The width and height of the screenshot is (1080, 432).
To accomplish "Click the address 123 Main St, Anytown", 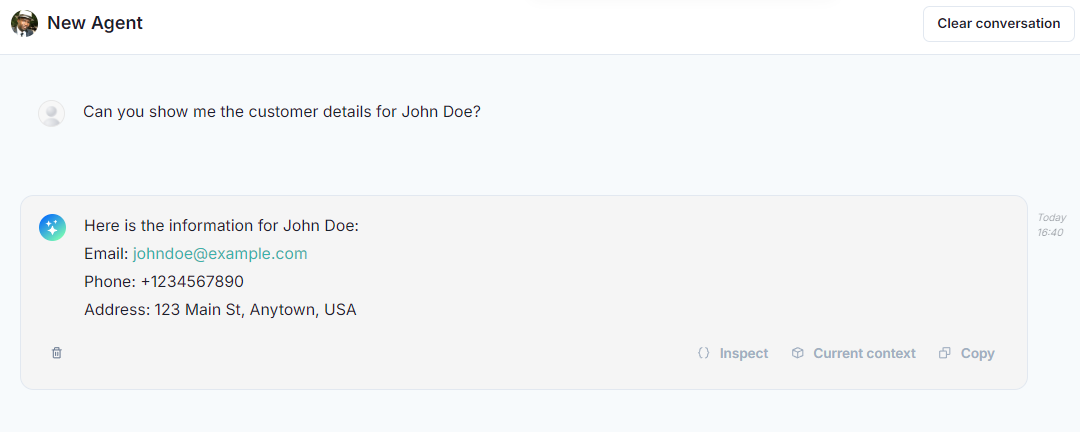I will 255,310.
